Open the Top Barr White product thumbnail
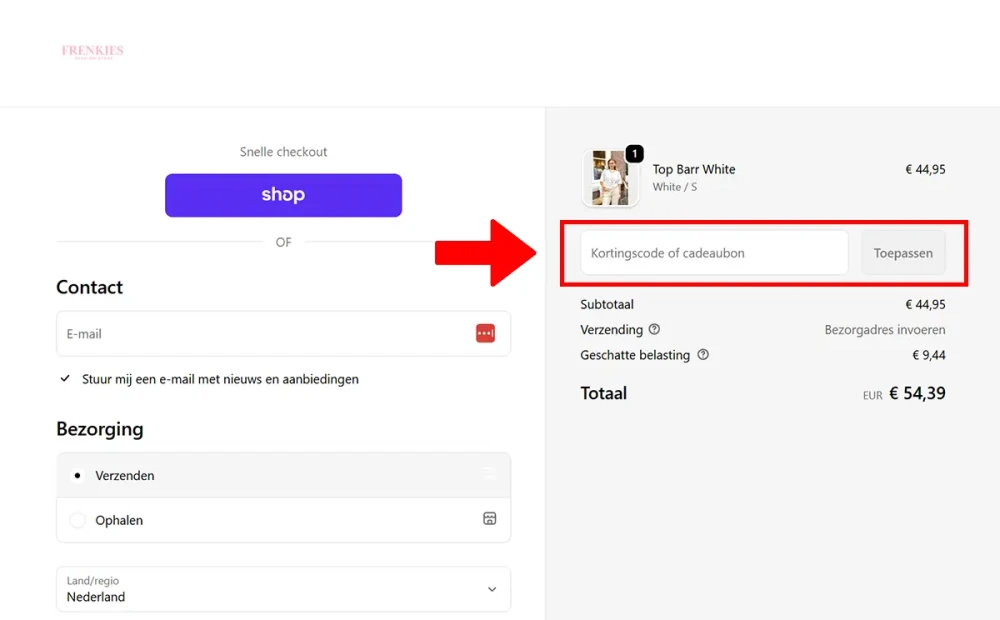The height and width of the screenshot is (620, 1000). (610, 178)
